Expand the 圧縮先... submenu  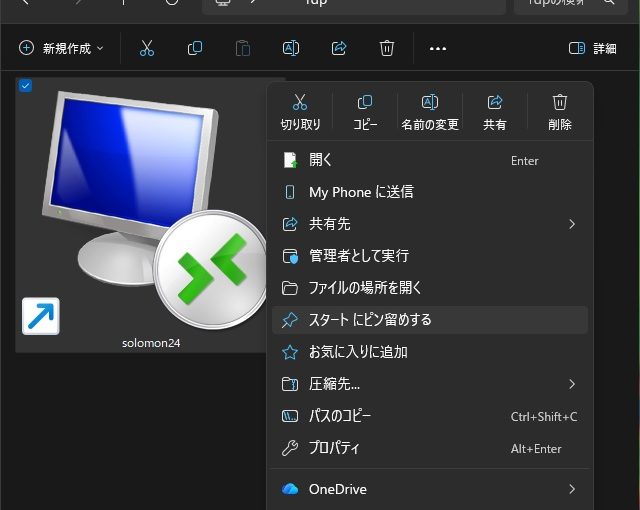[x=572, y=384]
